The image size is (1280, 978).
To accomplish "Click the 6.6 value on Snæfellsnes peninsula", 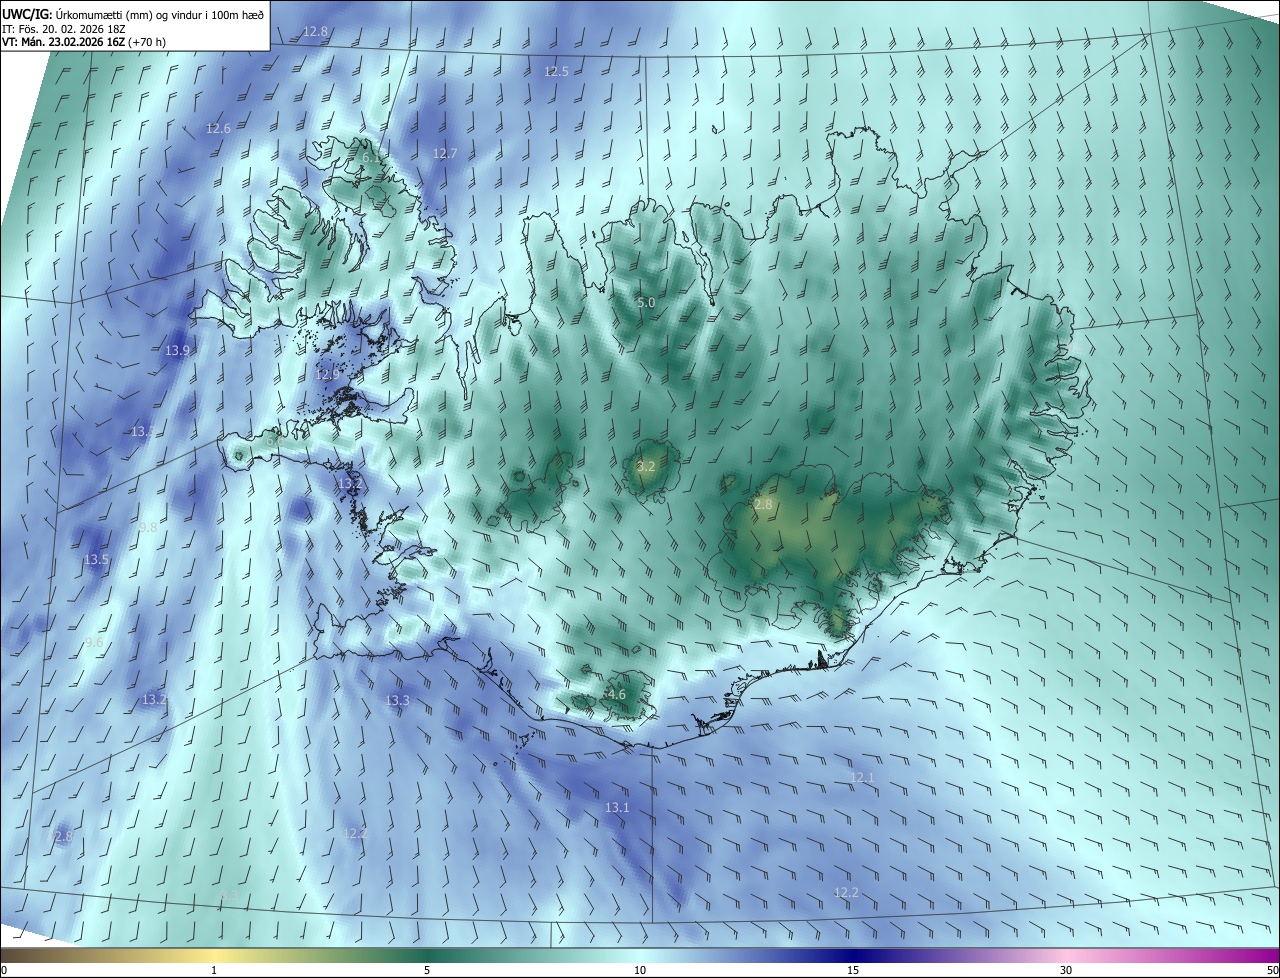I will (275, 440).
